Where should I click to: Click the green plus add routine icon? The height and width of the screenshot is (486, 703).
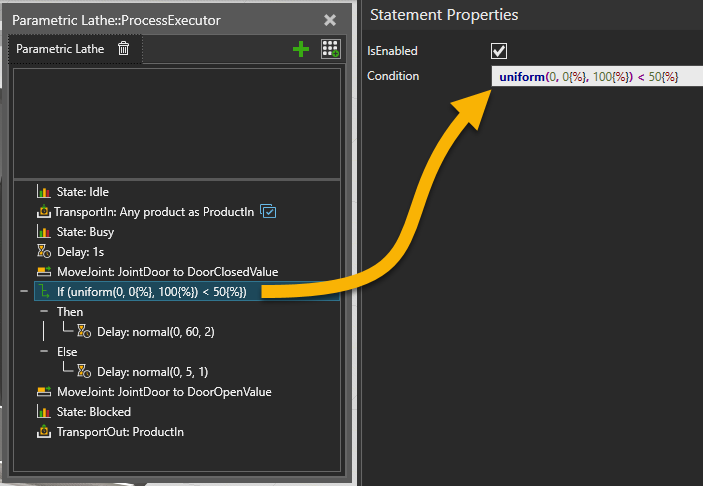301,49
